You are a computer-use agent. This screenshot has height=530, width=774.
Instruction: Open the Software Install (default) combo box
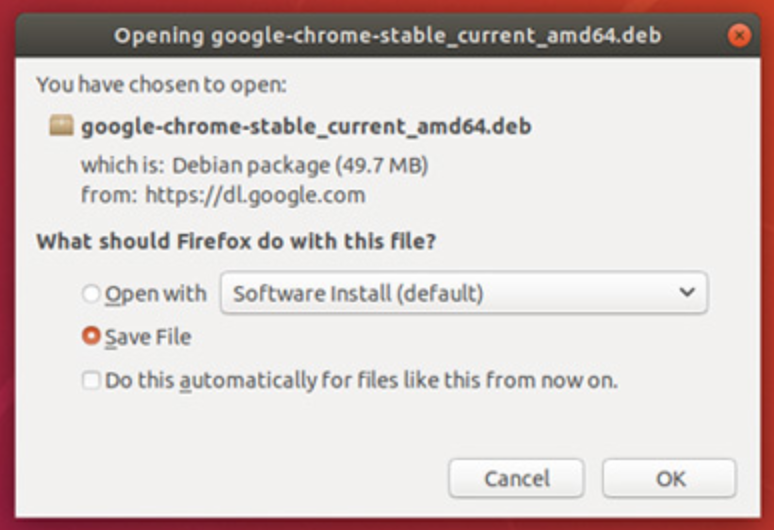[464, 293]
